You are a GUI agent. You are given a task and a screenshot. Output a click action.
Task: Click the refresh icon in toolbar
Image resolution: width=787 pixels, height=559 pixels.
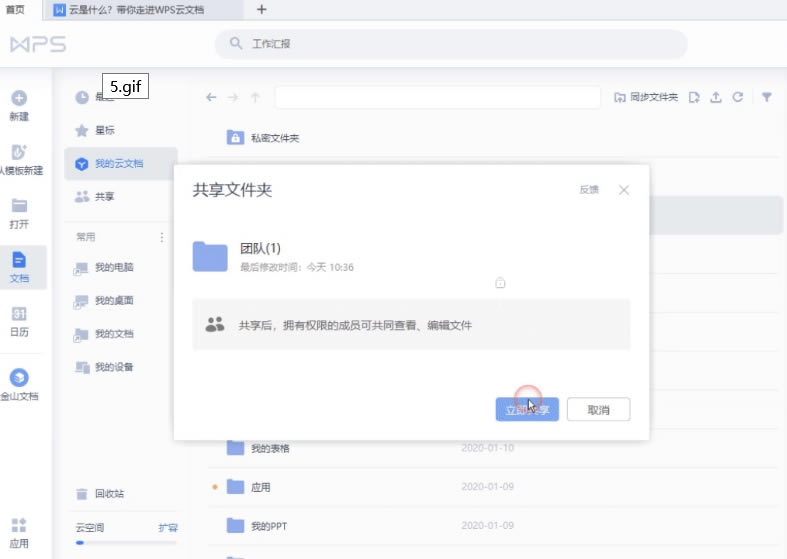(x=738, y=97)
